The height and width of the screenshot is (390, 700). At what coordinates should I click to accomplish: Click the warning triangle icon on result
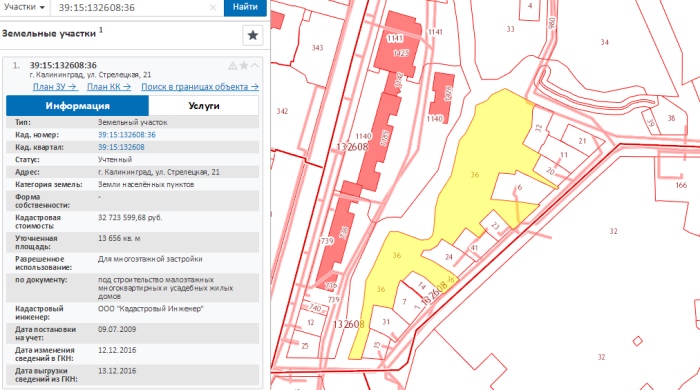coord(233,66)
